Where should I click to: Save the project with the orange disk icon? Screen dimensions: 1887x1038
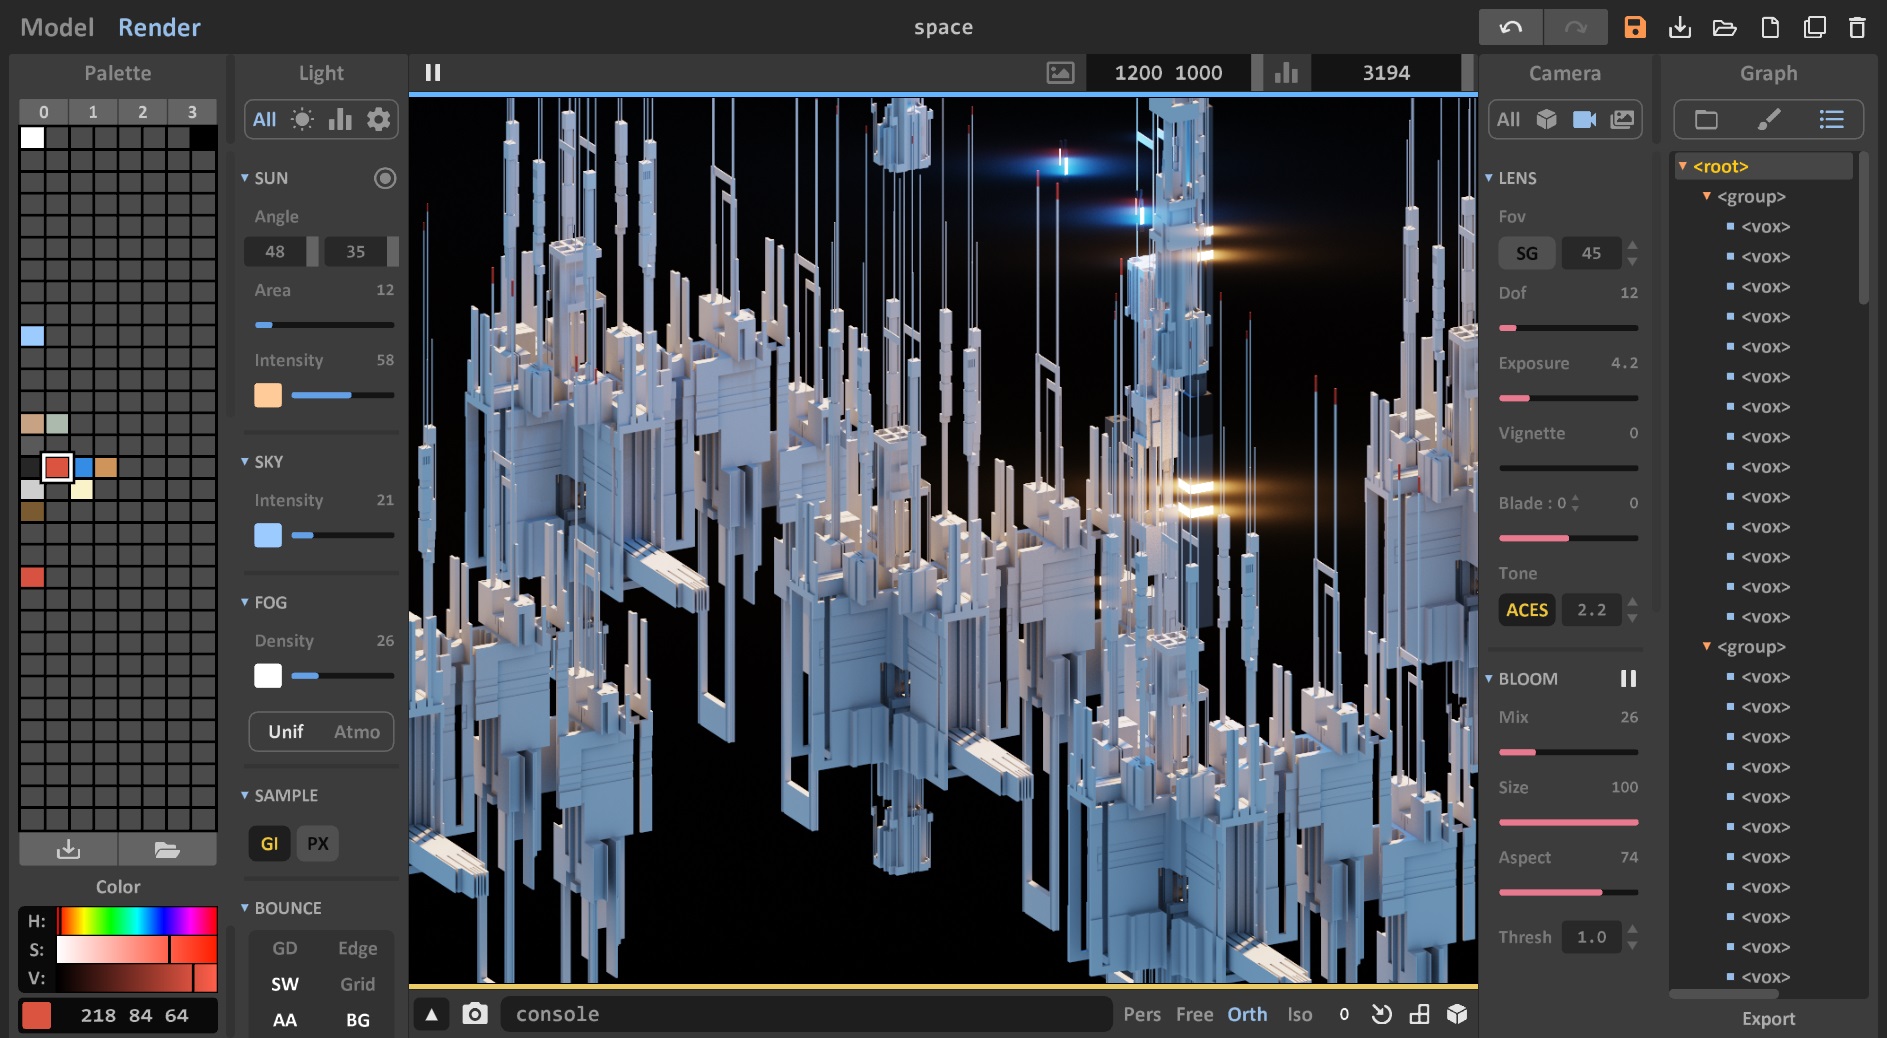pos(1635,27)
